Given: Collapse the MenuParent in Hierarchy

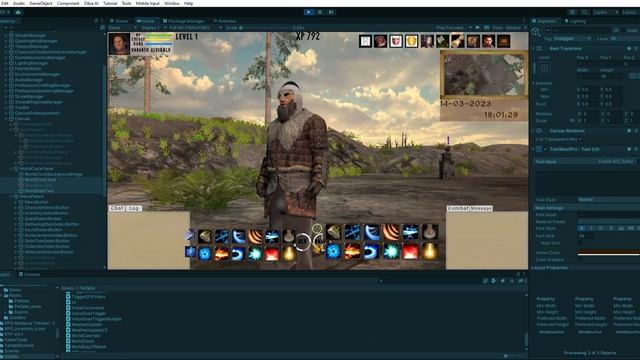Looking at the screenshot, I should coord(11,196).
